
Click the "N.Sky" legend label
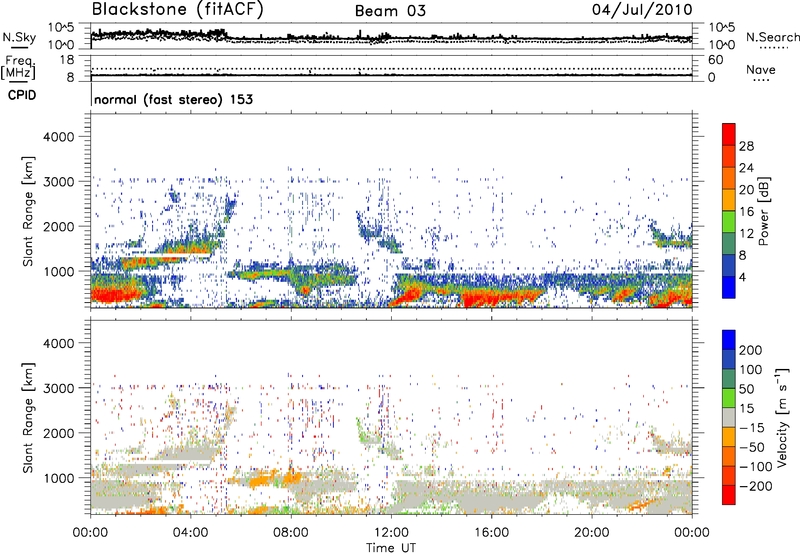pyautogui.click(x=19, y=37)
